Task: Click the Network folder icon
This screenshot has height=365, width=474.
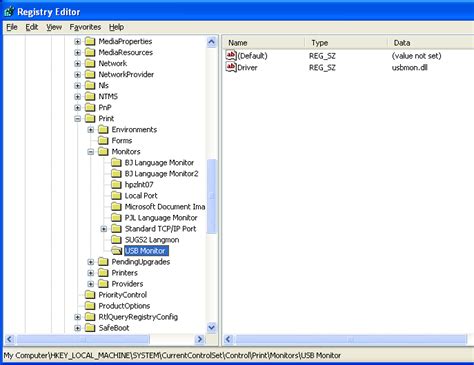Action: pos(90,63)
